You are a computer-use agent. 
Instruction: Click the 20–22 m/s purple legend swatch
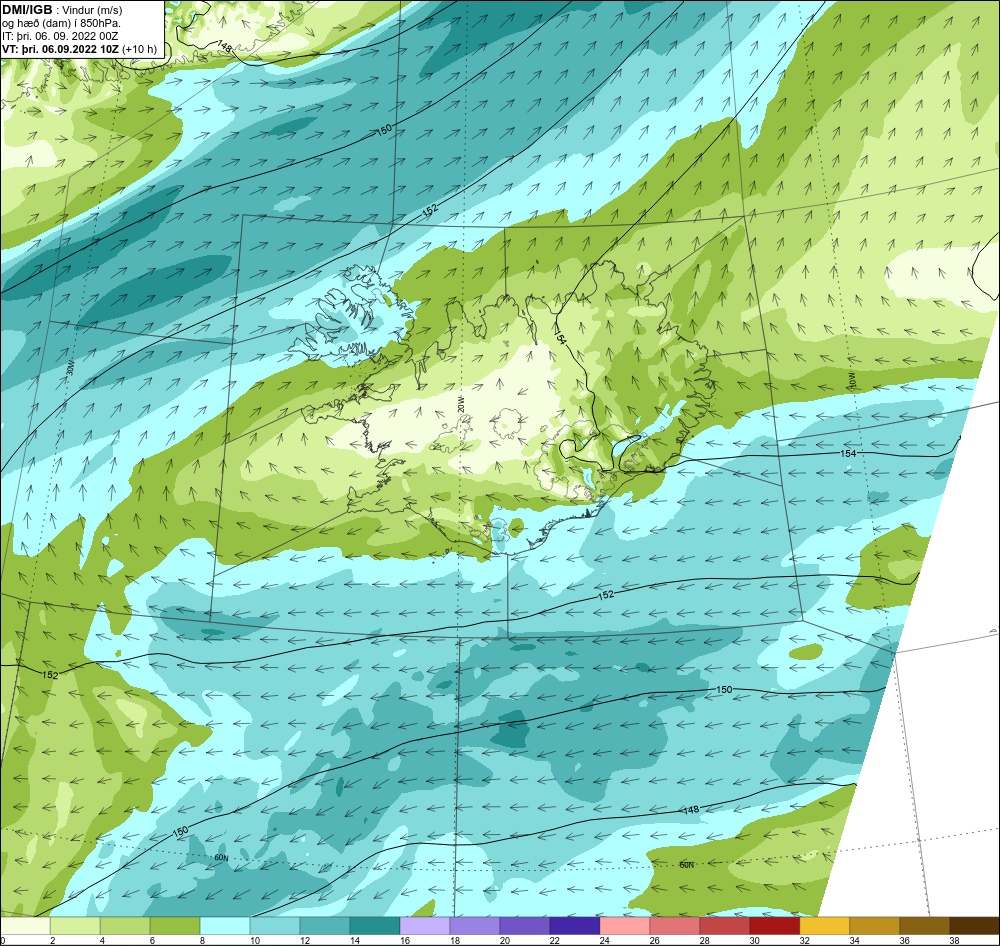(525, 926)
